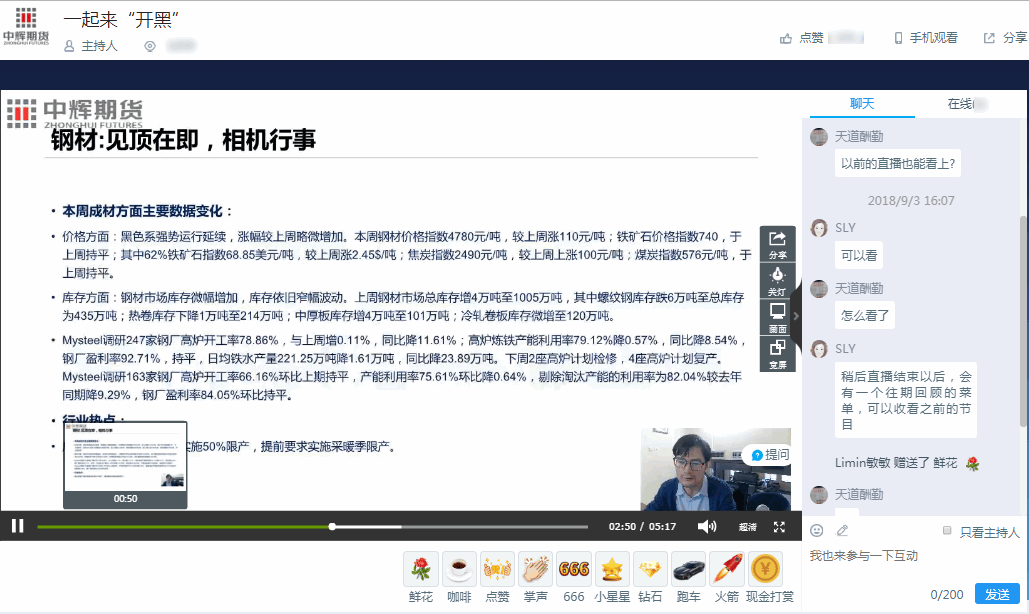
Task: Open the 超清 video quality selector
Action: 747,526
